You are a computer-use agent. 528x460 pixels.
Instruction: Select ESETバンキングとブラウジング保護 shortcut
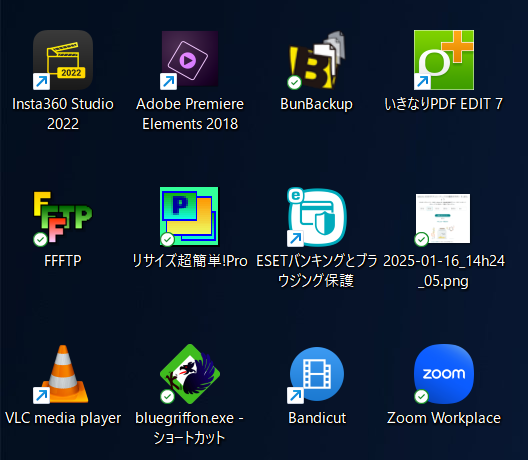(317, 217)
